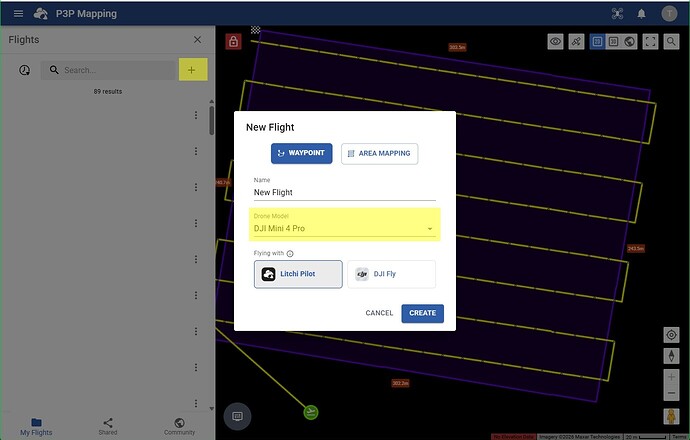
Task: Reset map compass orientation
Action: coord(671,356)
